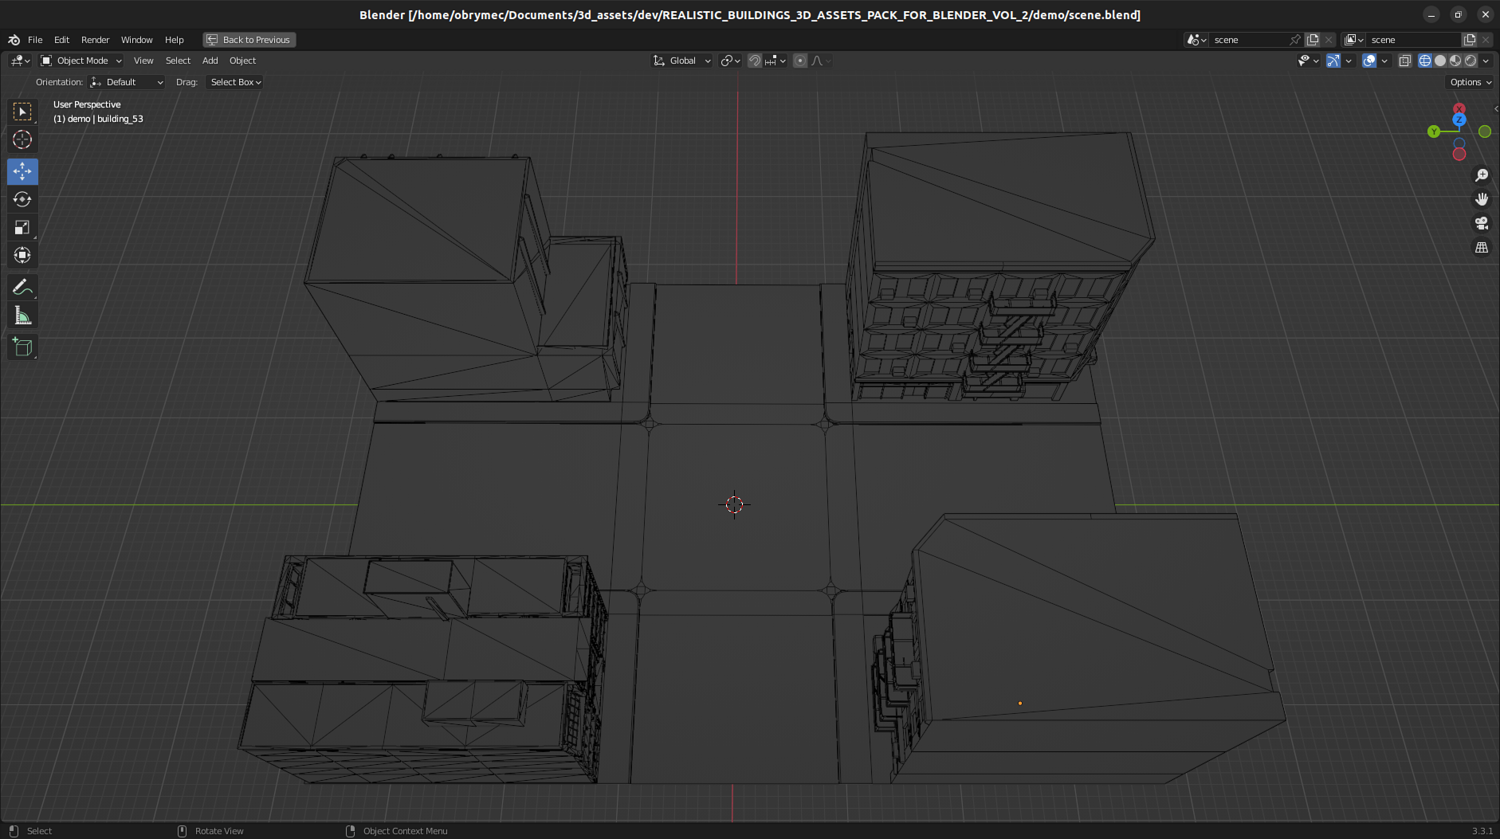Screen dimensions: 1500x839
Task: Open the proportional editing falloff dropdown
Action: coord(821,61)
